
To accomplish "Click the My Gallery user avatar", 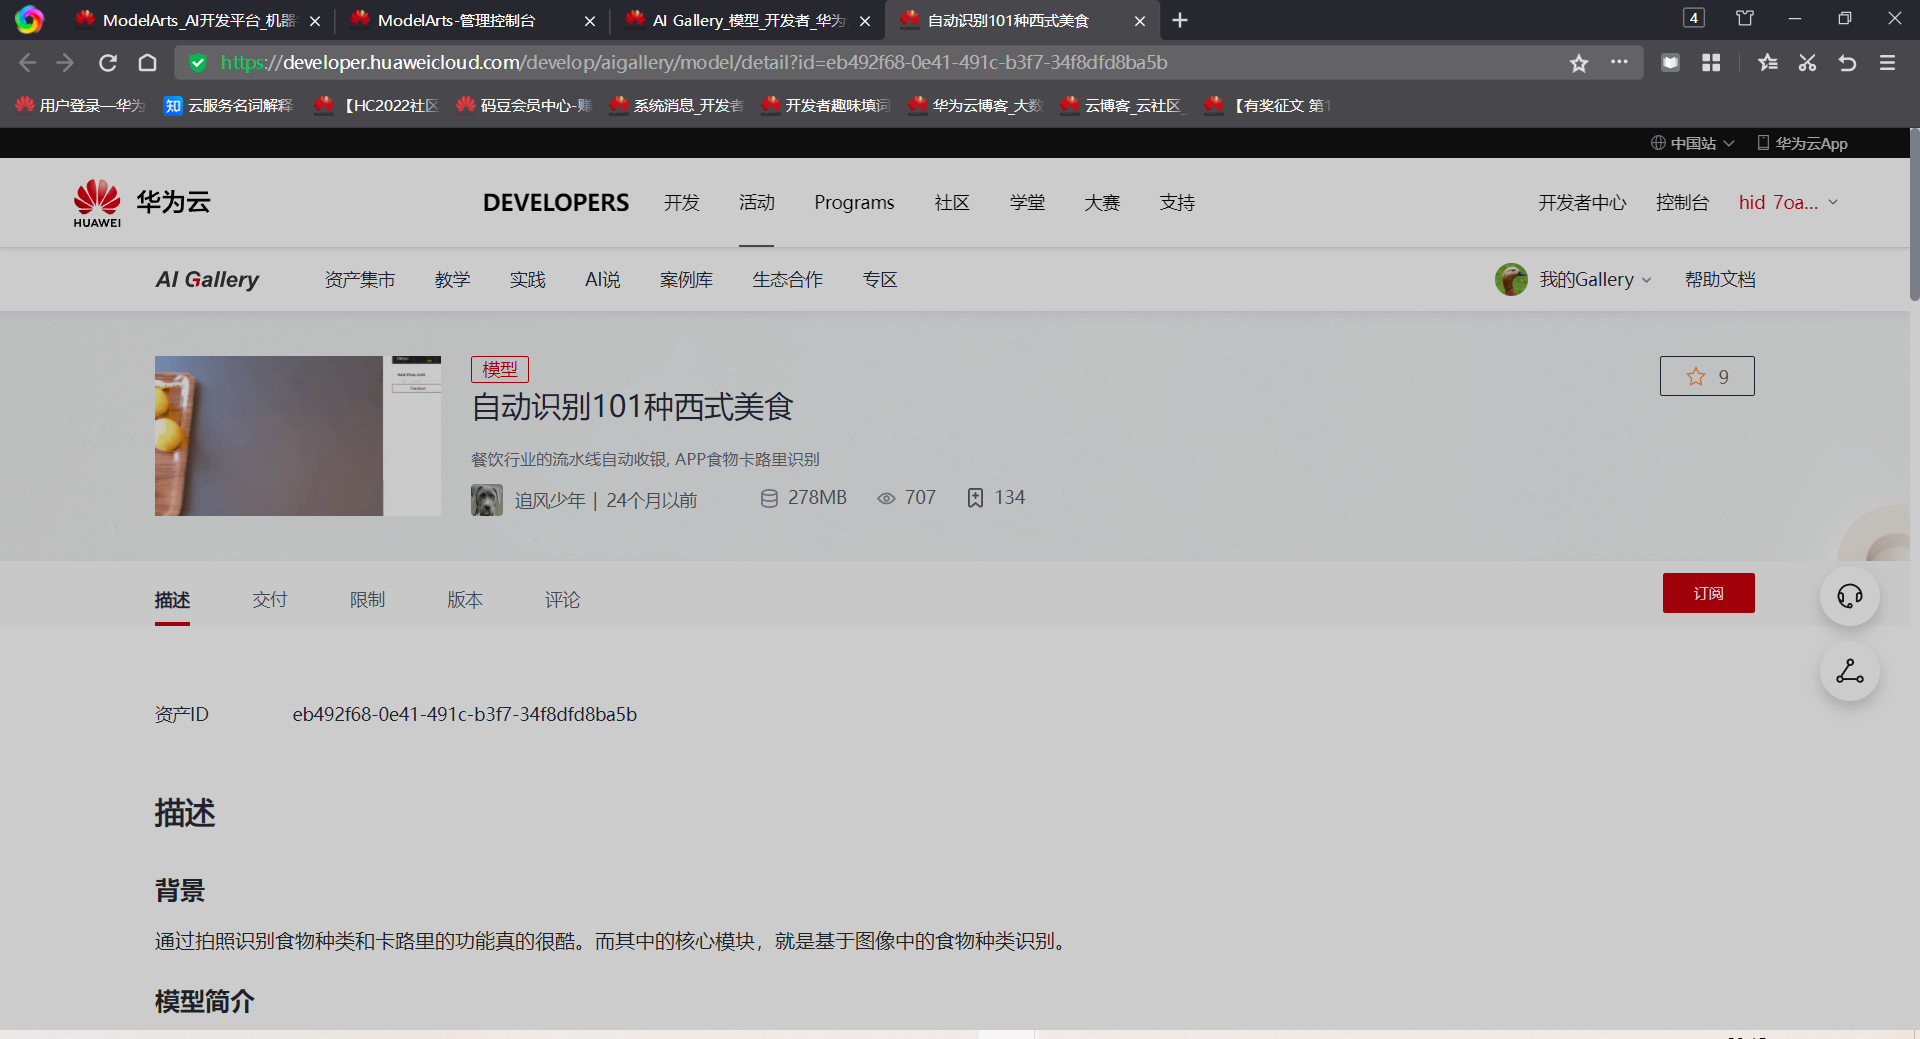I will click(x=1511, y=280).
